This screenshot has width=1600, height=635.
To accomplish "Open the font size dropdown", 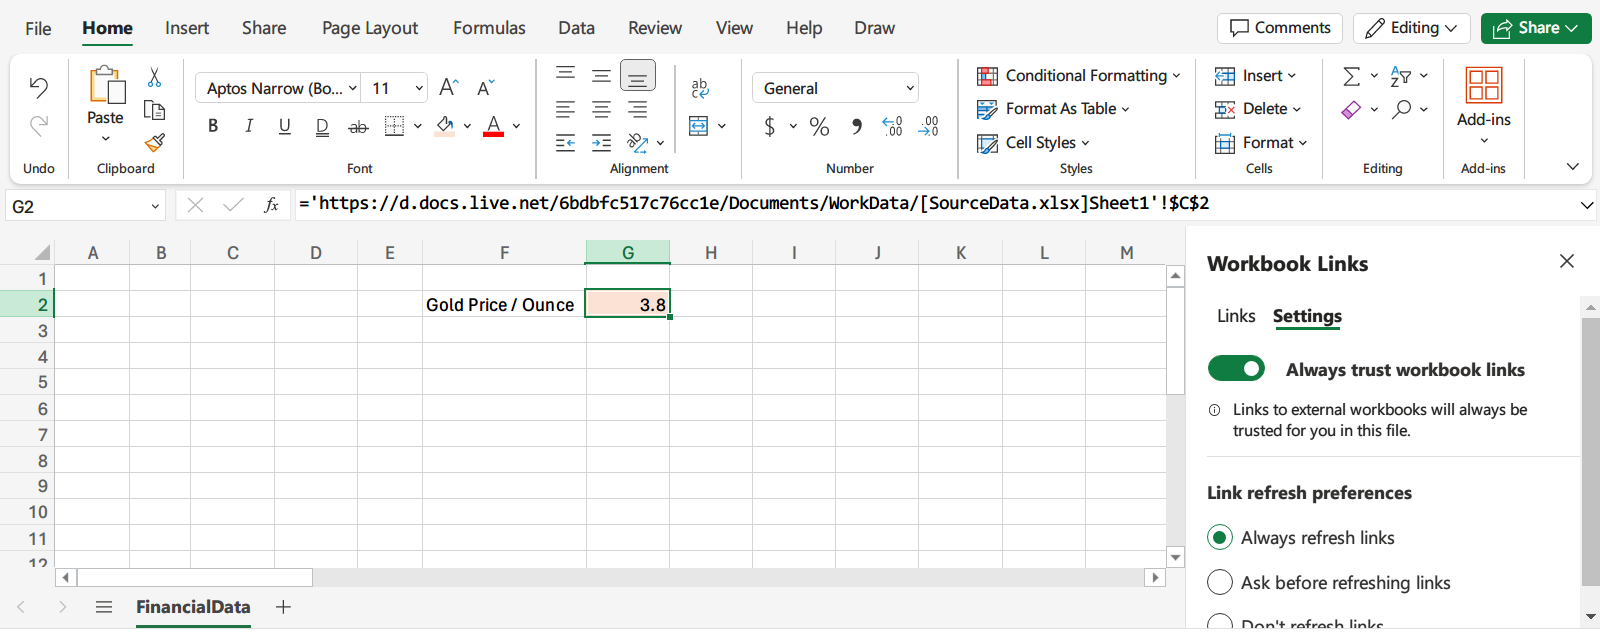I will click(x=419, y=88).
